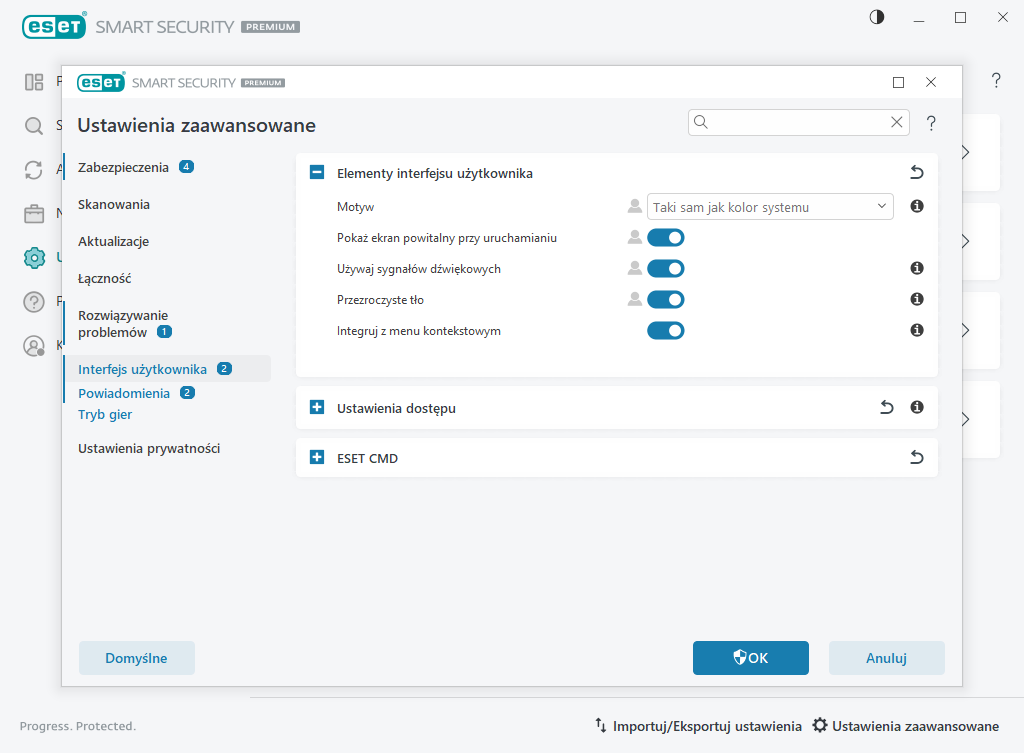Image resolution: width=1024 pixels, height=753 pixels.
Task: Click info icon for Używaj sygnałów dźwiękowych
Action: (916, 268)
